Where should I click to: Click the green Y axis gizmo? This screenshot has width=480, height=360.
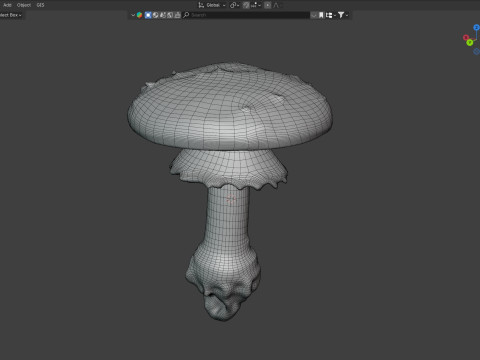(x=470, y=42)
